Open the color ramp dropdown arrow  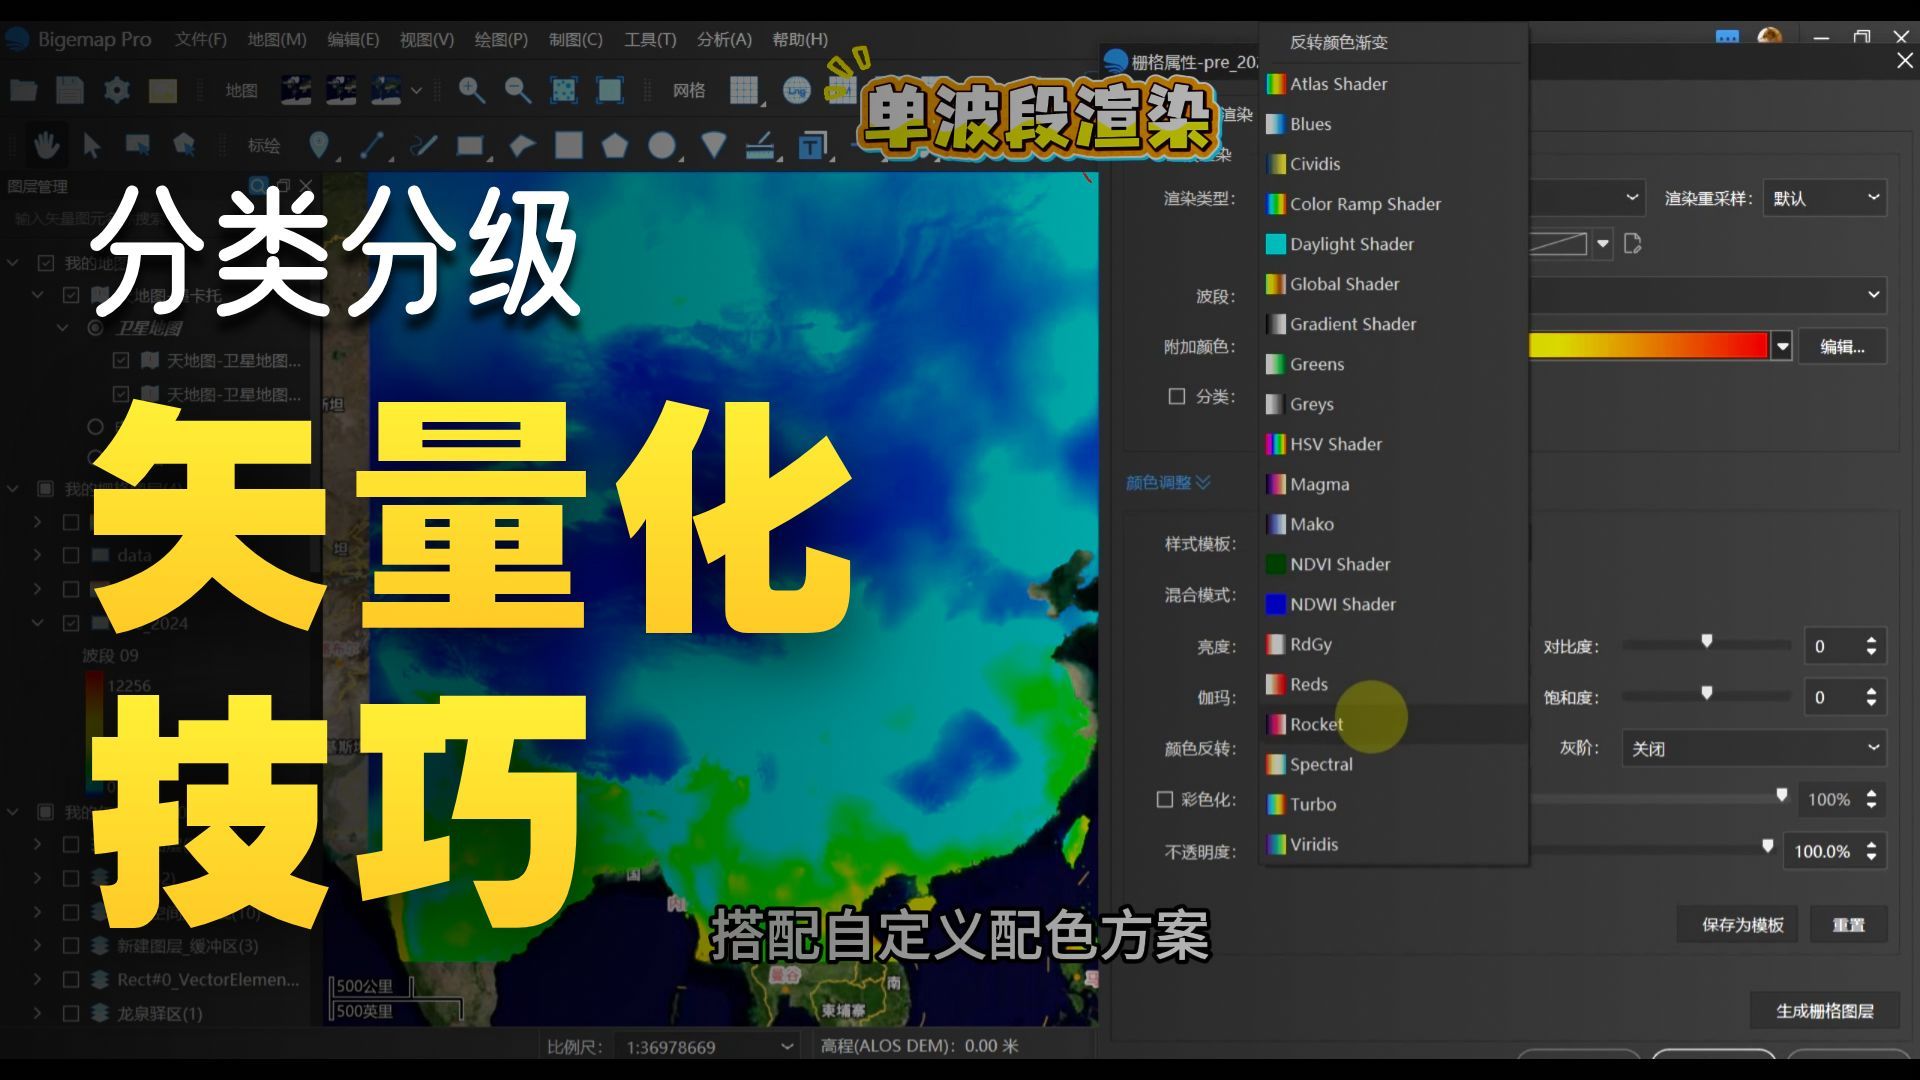pos(1782,347)
